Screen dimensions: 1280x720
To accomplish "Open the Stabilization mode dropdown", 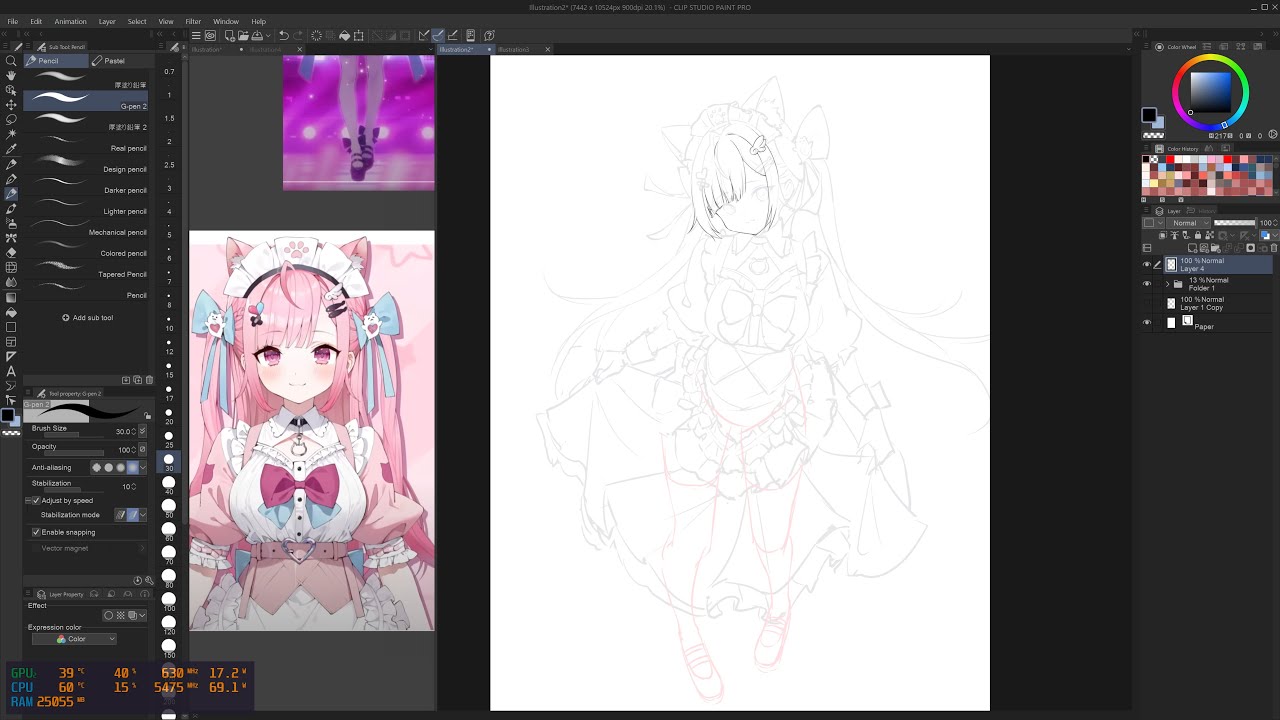I will 143,515.
